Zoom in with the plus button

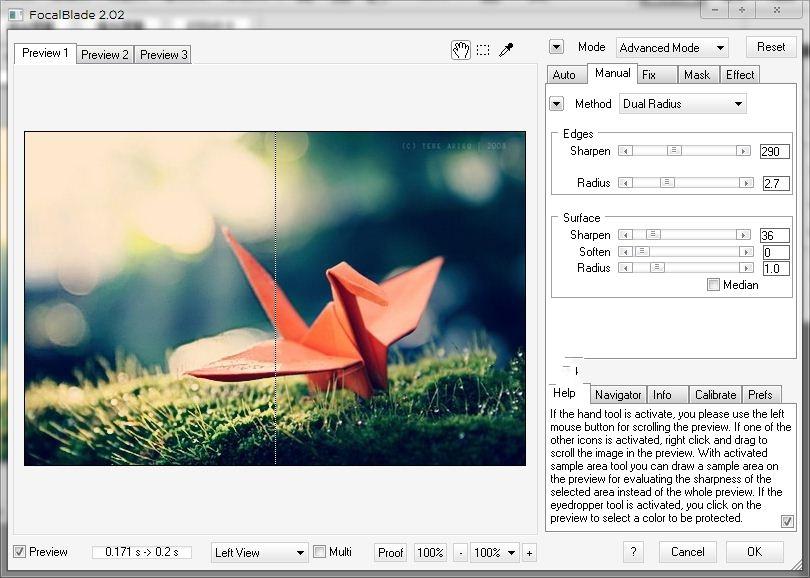pyautogui.click(x=529, y=553)
